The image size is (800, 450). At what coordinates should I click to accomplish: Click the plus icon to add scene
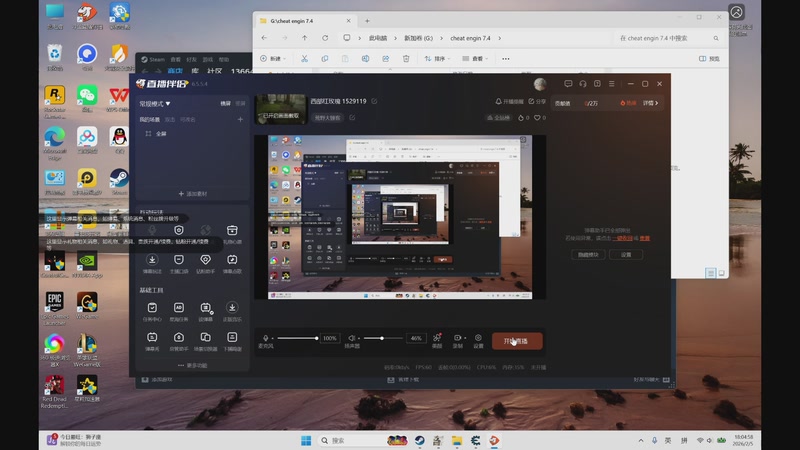tap(240, 119)
